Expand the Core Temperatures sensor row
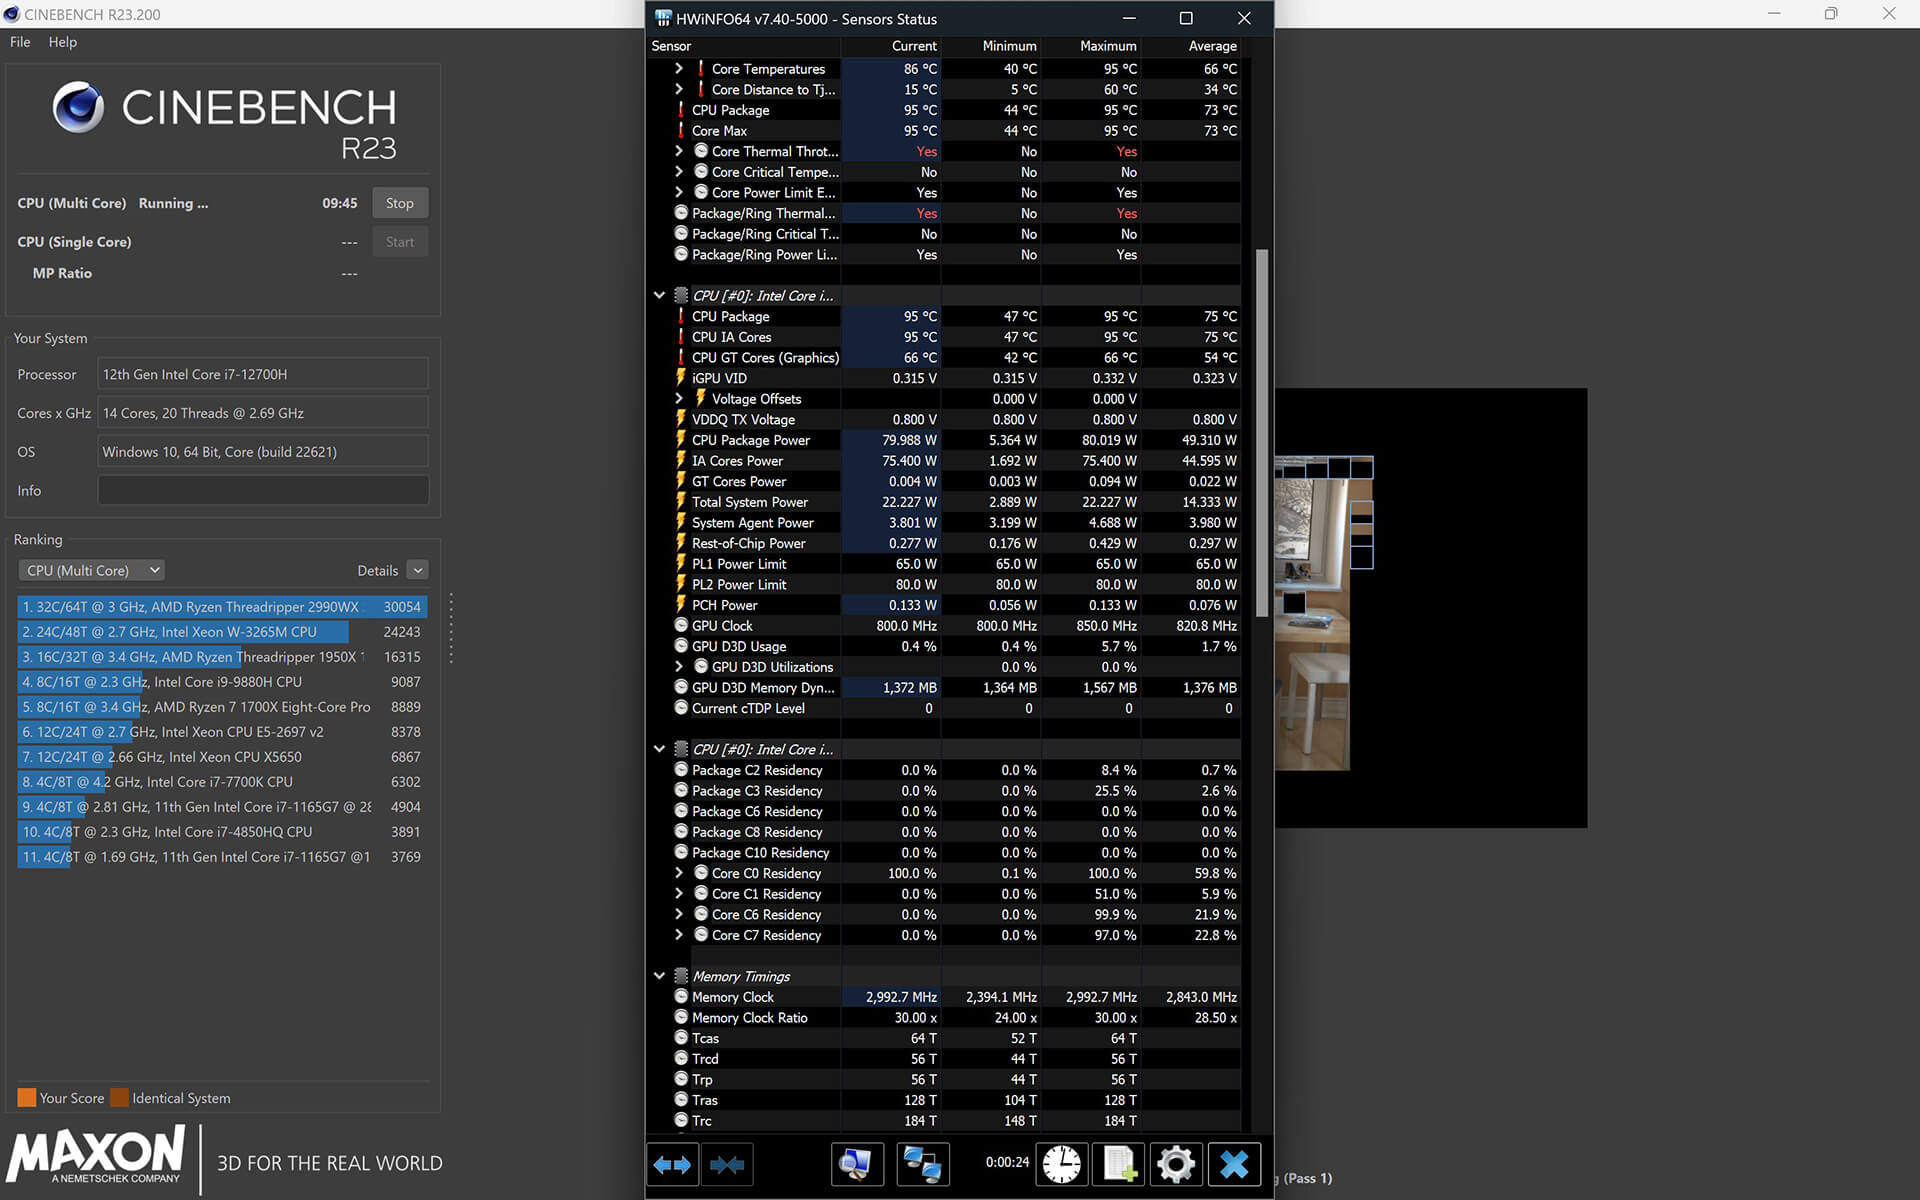The image size is (1920, 1200). tap(679, 69)
